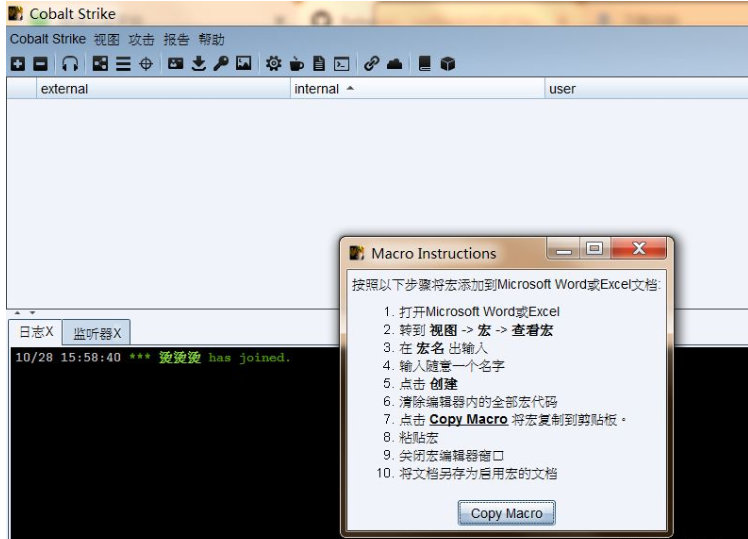Image resolution: width=748 pixels, height=539 pixels.
Task: Open credentials ID card icon
Action: click(x=176, y=63)
